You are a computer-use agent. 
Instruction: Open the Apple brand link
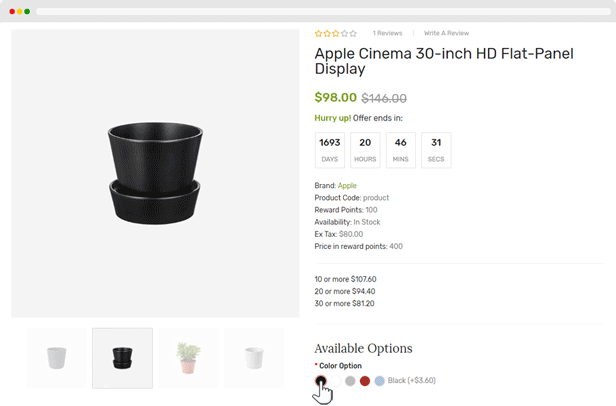(347, 186)
